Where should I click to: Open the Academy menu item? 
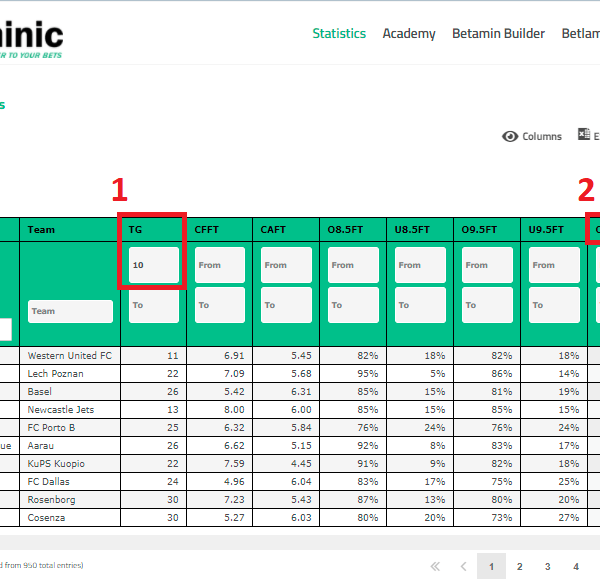(x=409, y=33)
